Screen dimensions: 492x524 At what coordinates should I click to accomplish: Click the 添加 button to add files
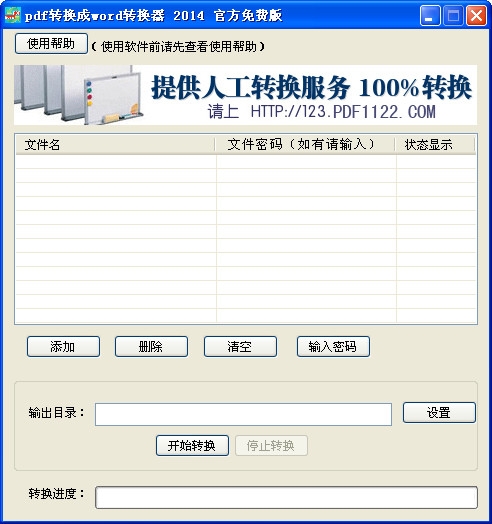click(x=63, y=347)
